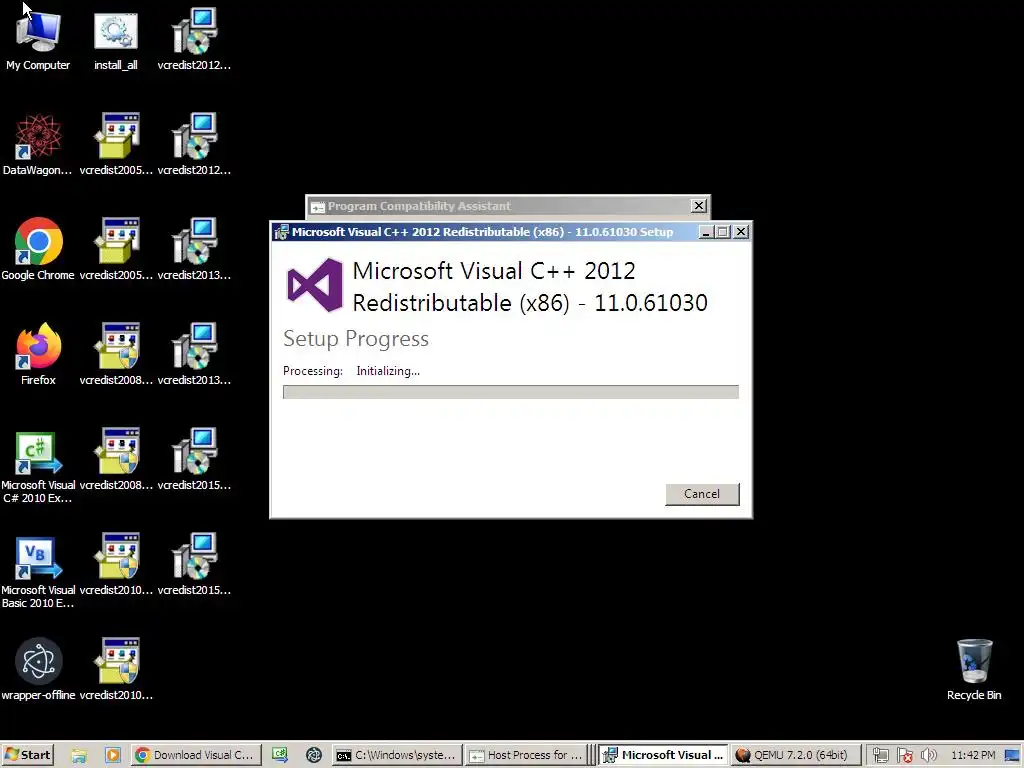Click the 11:42 PM taskbar clock
The height and width of the screenshot is (768, 1024).
click(973, 756)
